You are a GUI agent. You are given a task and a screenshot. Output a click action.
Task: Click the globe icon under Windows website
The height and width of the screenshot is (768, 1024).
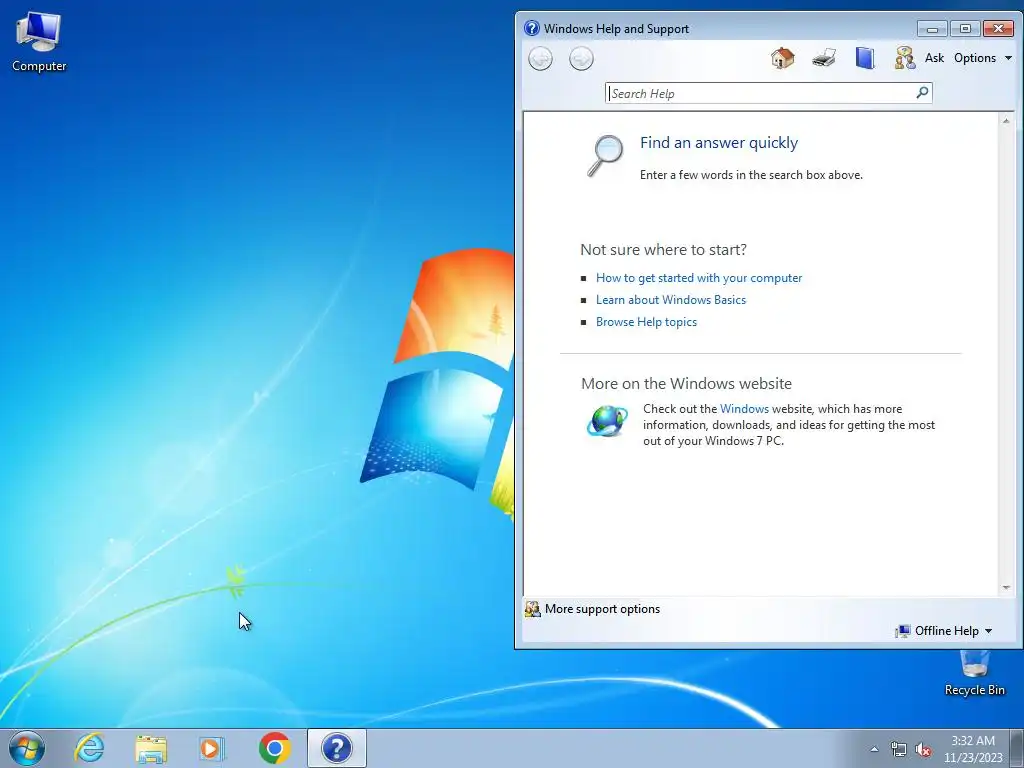607,421
